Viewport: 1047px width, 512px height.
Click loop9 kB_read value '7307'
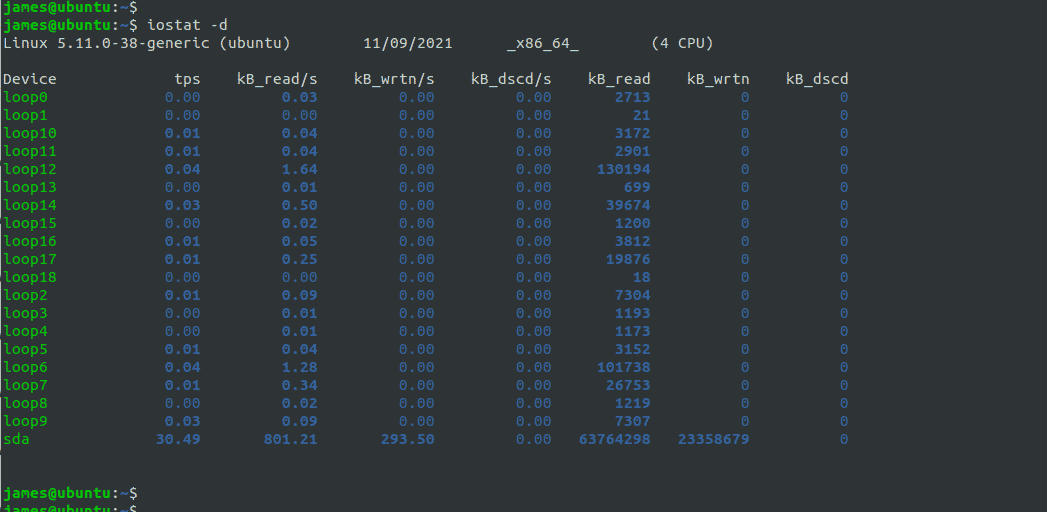(632, 422)
